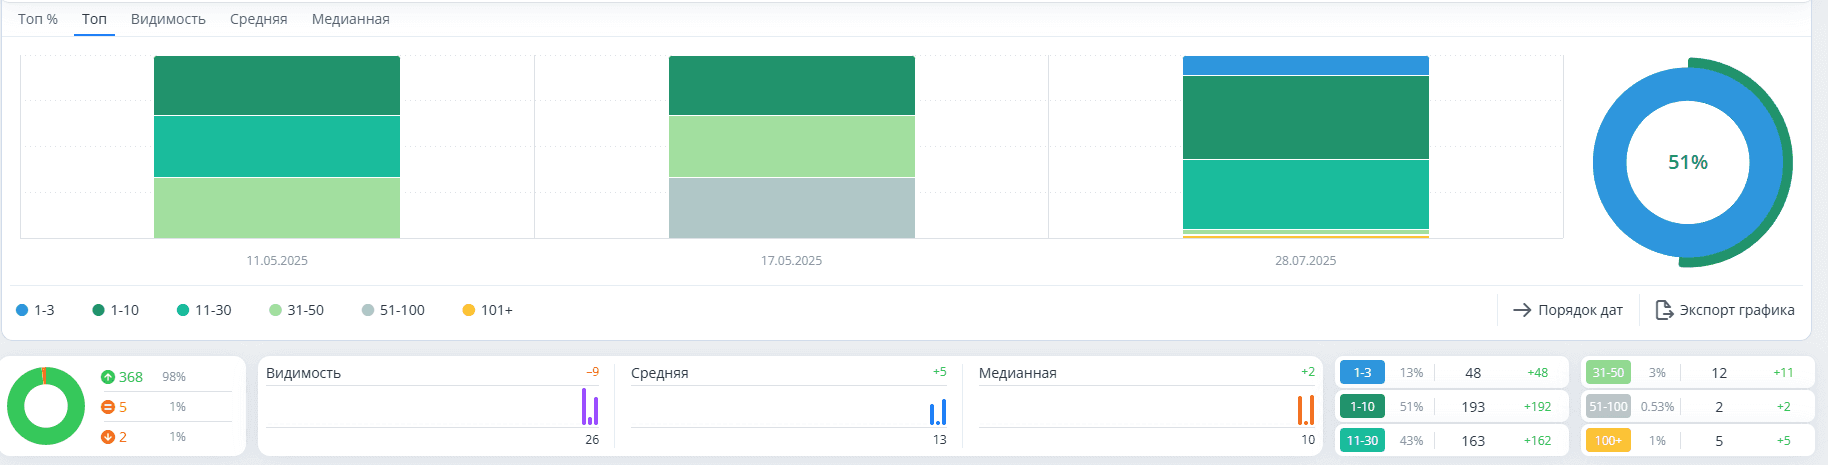The image size is (1828, 465).
Task: Toggle the 1-3 legend series
Action: pos(35,310)
